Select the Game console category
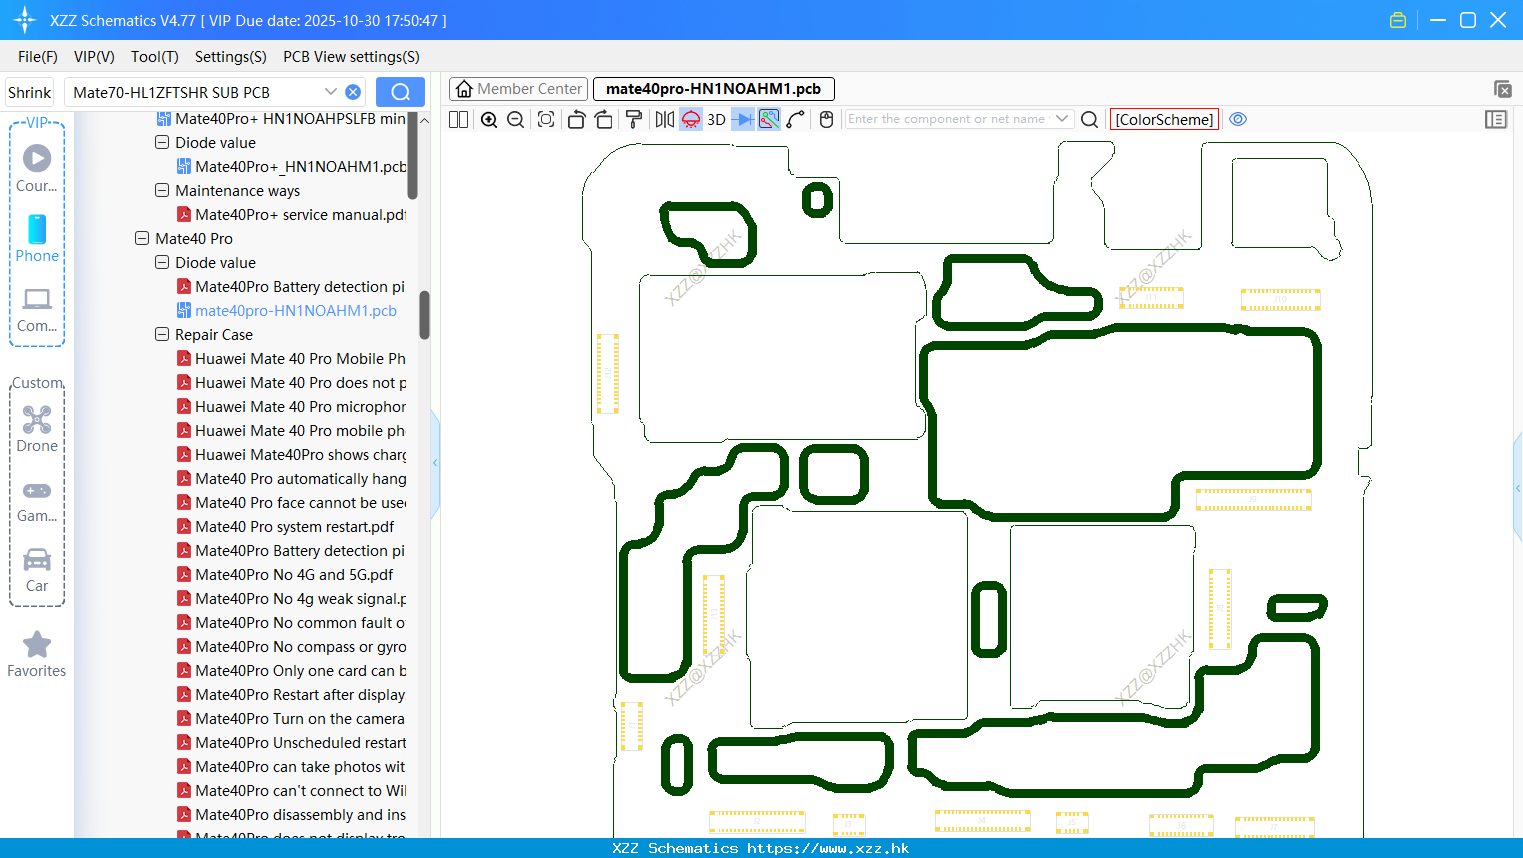The width and height of the screenshot is (1523, 858). click(x=37, y=500)
